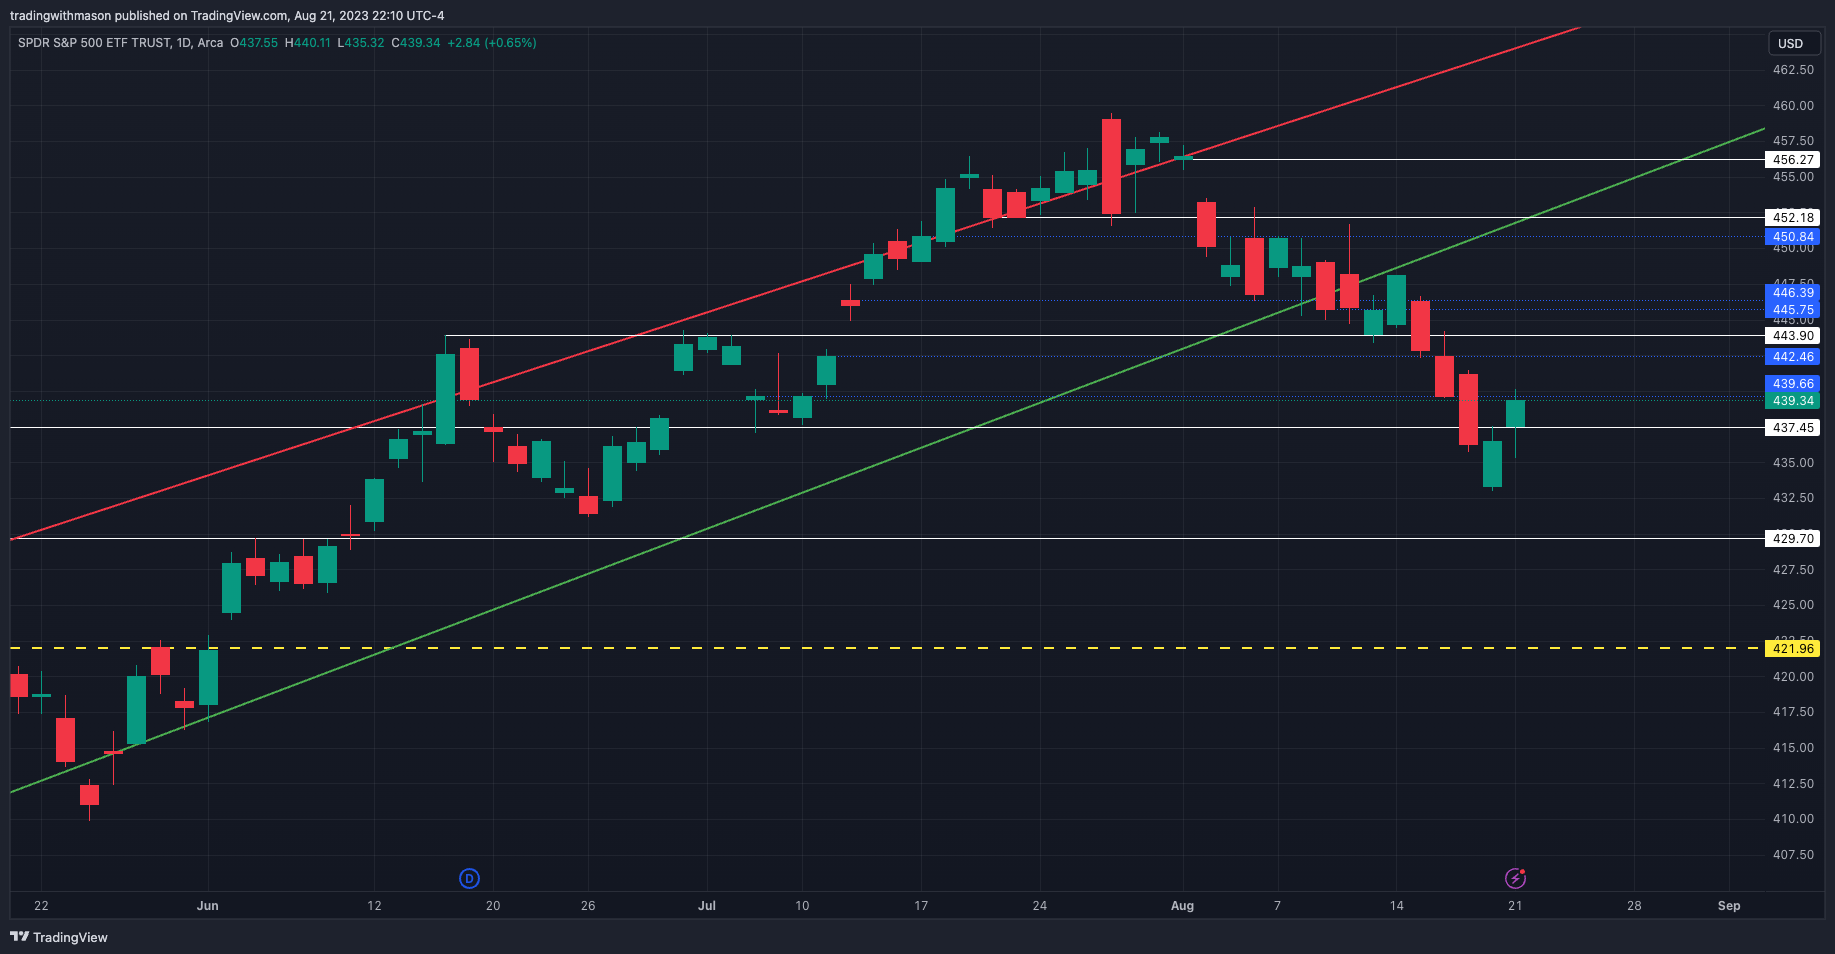Click the open value O437.55
The width and height of the screenshot is (1835, 954).
pos(254,43)
